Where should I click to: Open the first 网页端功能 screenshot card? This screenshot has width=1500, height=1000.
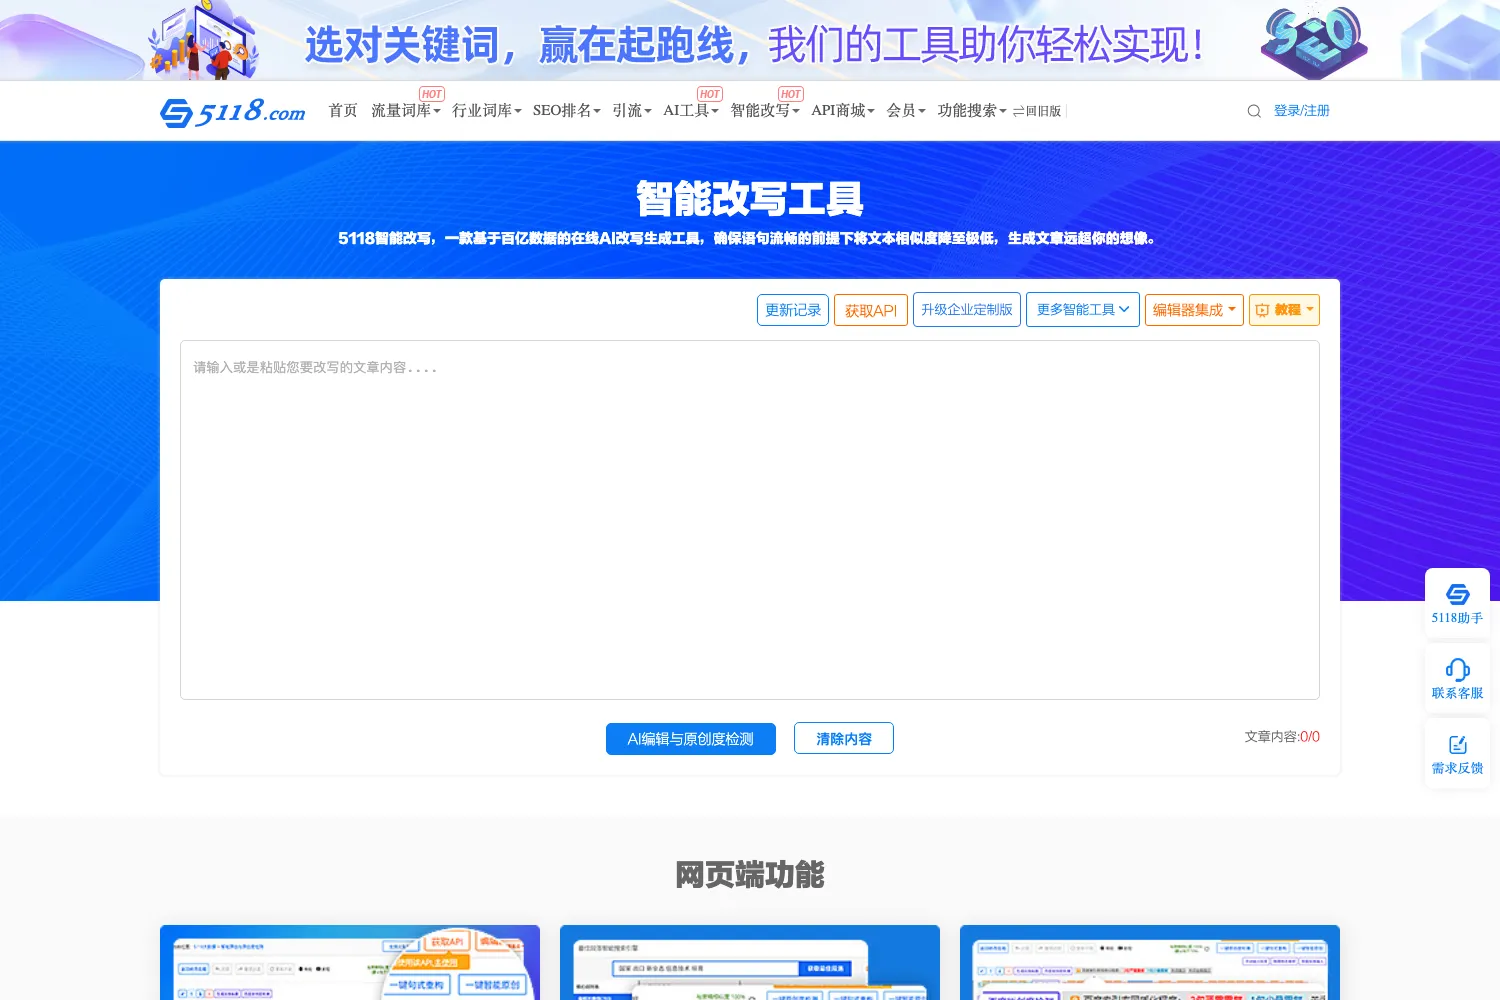point(350,962)
